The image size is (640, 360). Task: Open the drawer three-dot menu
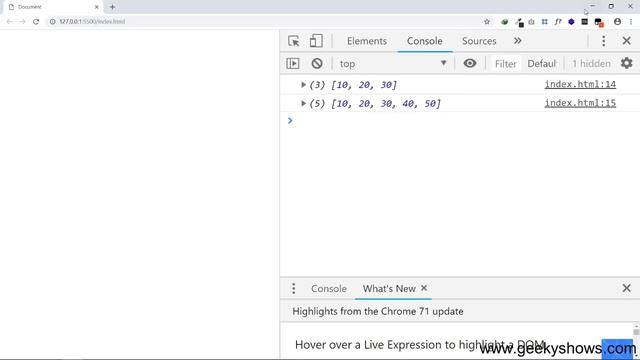[293, 289]
